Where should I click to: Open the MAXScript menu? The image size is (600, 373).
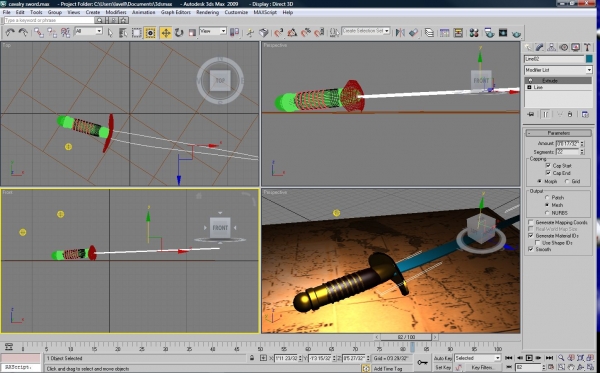tap(265, 12)
